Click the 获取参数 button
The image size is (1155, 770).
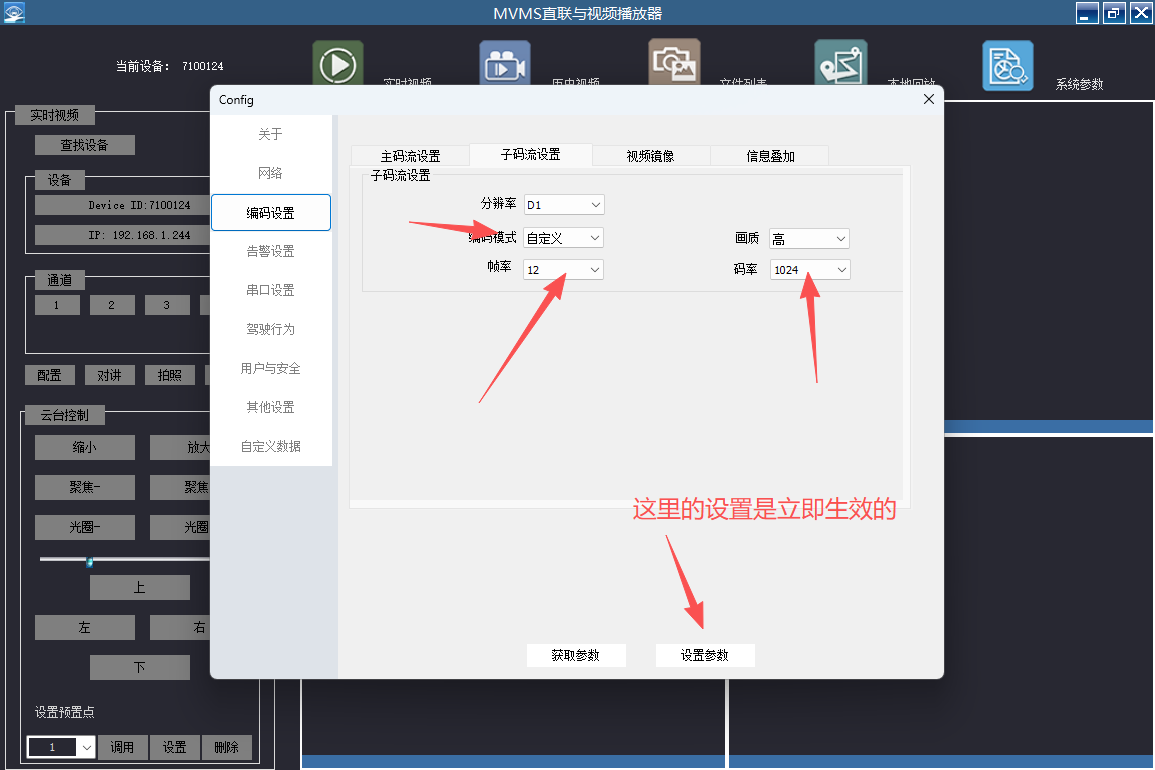point(576,655)
